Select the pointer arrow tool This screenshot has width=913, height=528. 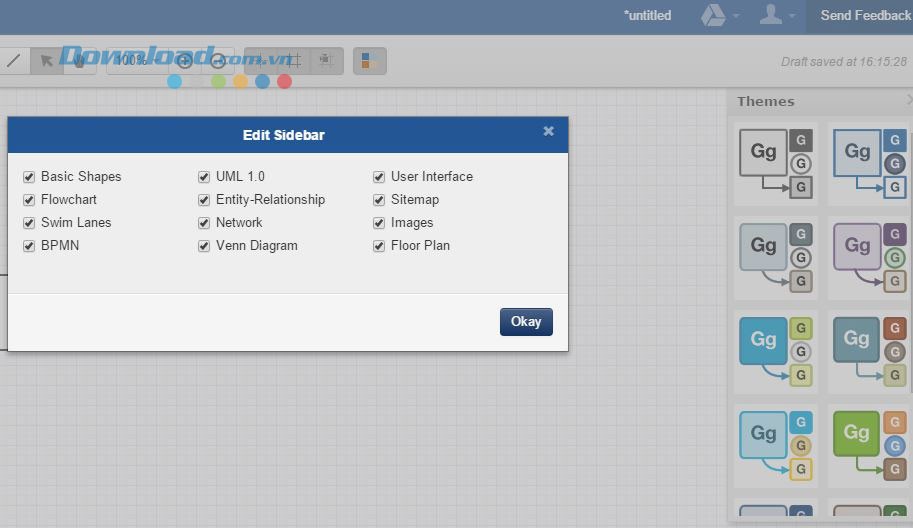[46, 61]
